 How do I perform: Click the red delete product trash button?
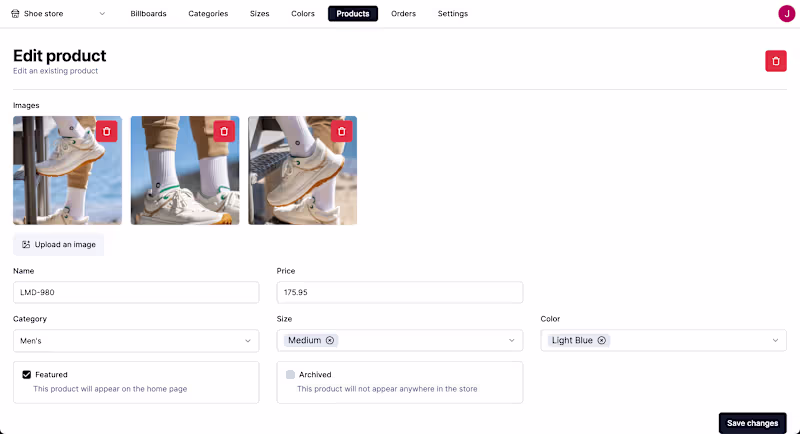pos(776,61)
